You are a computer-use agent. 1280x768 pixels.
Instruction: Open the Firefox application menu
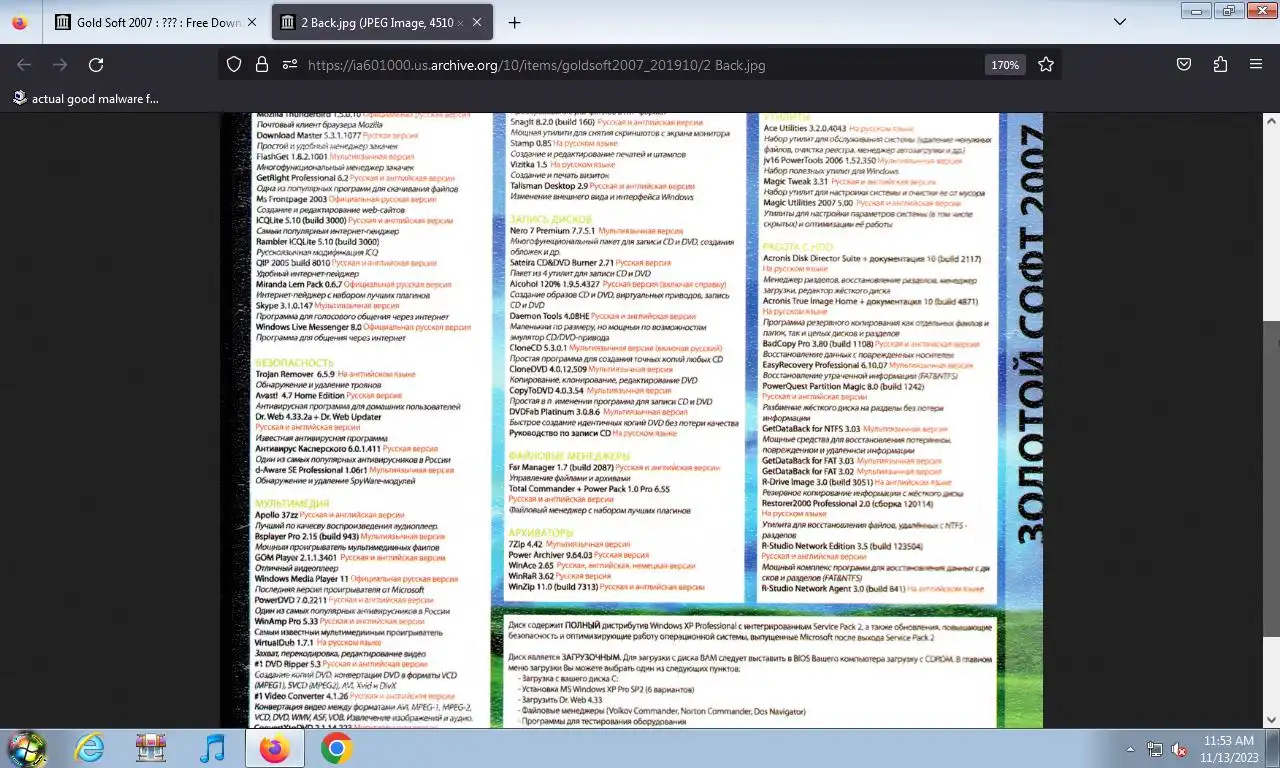(1256, 64)
